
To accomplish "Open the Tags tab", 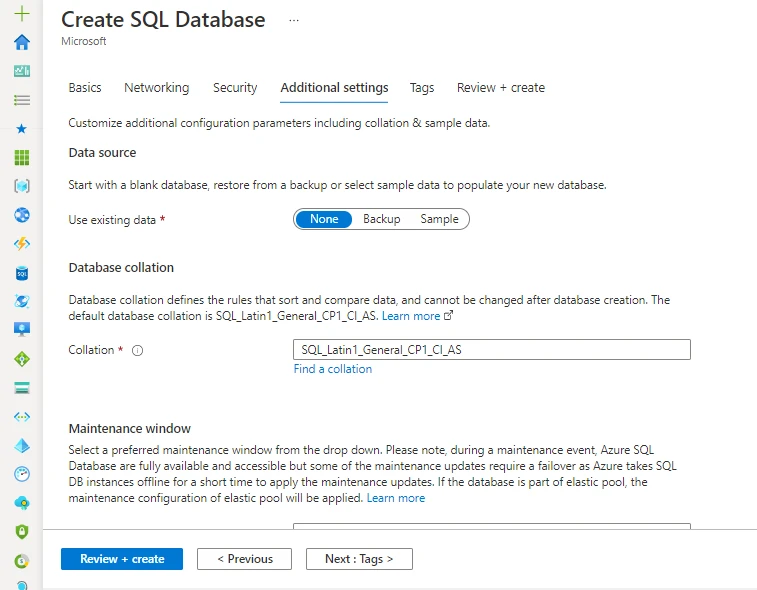I will (422, 87).
